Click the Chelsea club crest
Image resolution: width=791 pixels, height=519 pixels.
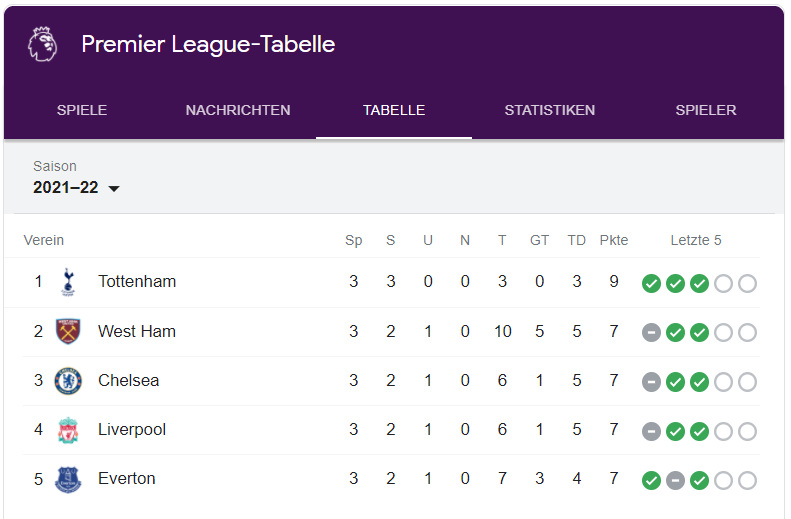(68, 381)
